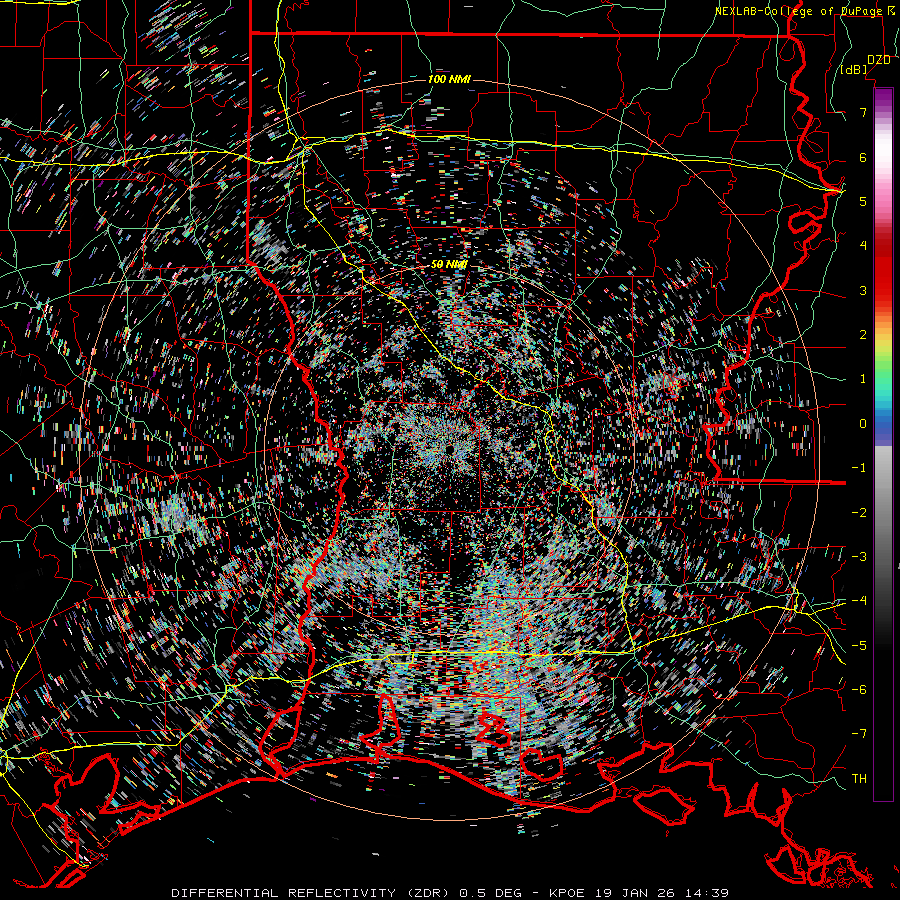Click the ZDR color scale bar
This screenshot has height=900, width=900.
[x=883, y=444]
